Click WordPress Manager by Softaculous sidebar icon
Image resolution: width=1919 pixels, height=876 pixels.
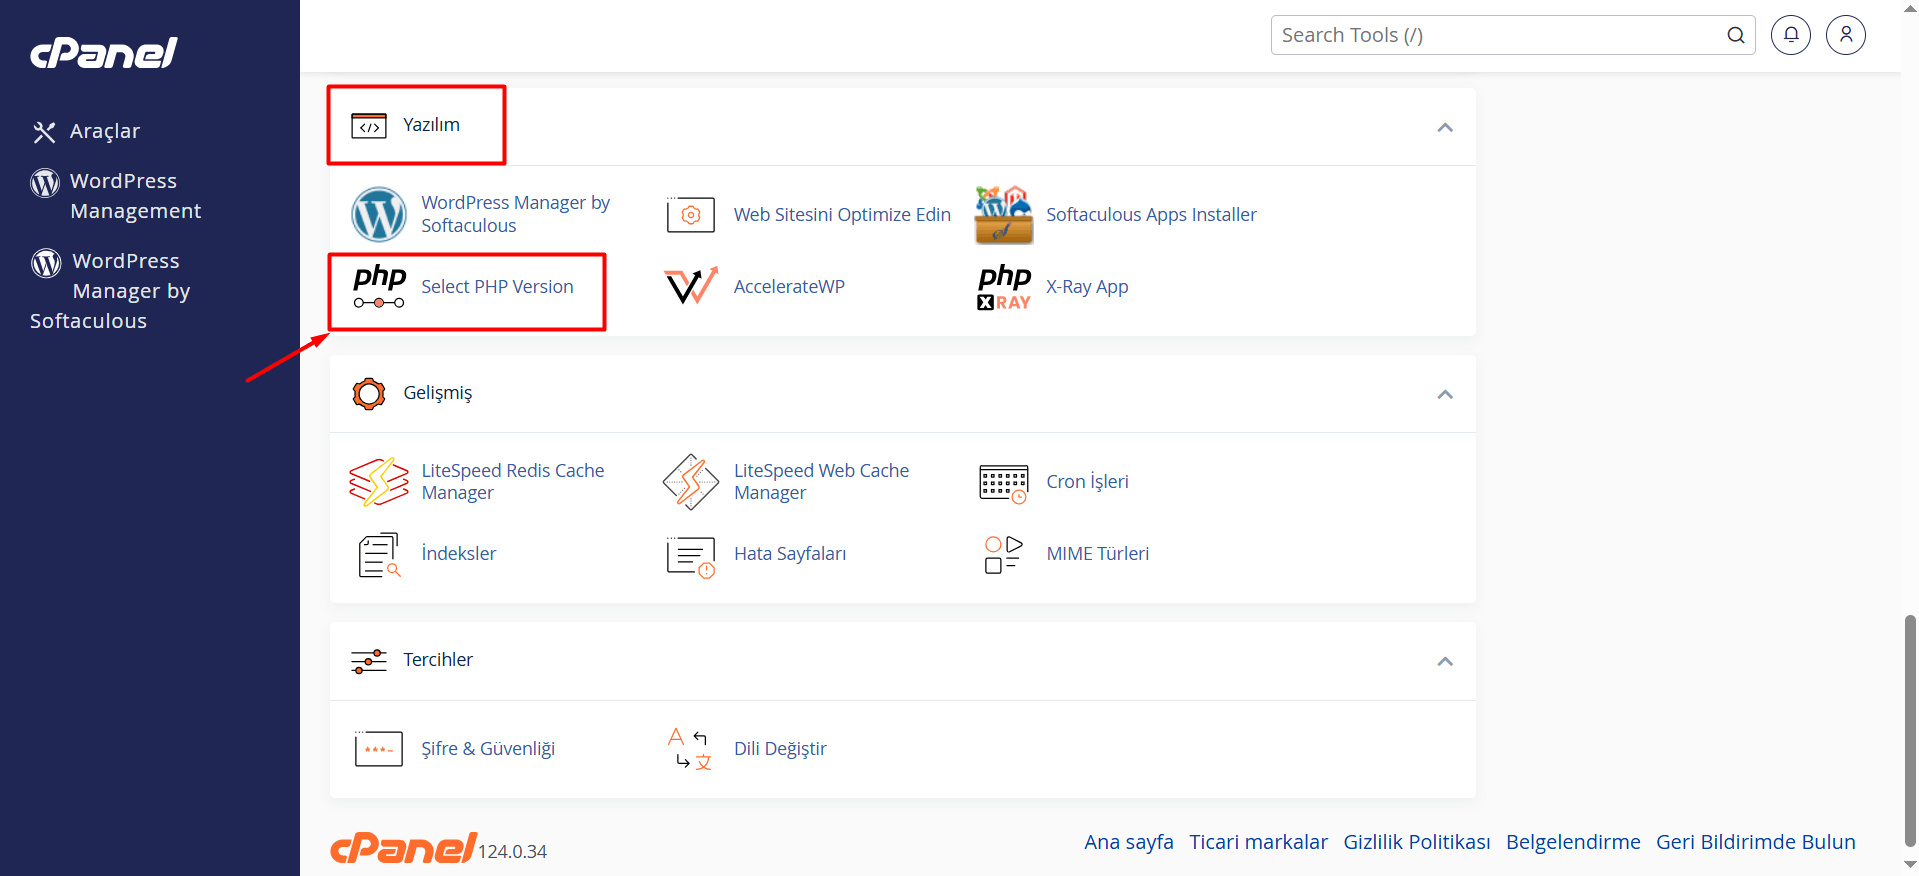46,262
